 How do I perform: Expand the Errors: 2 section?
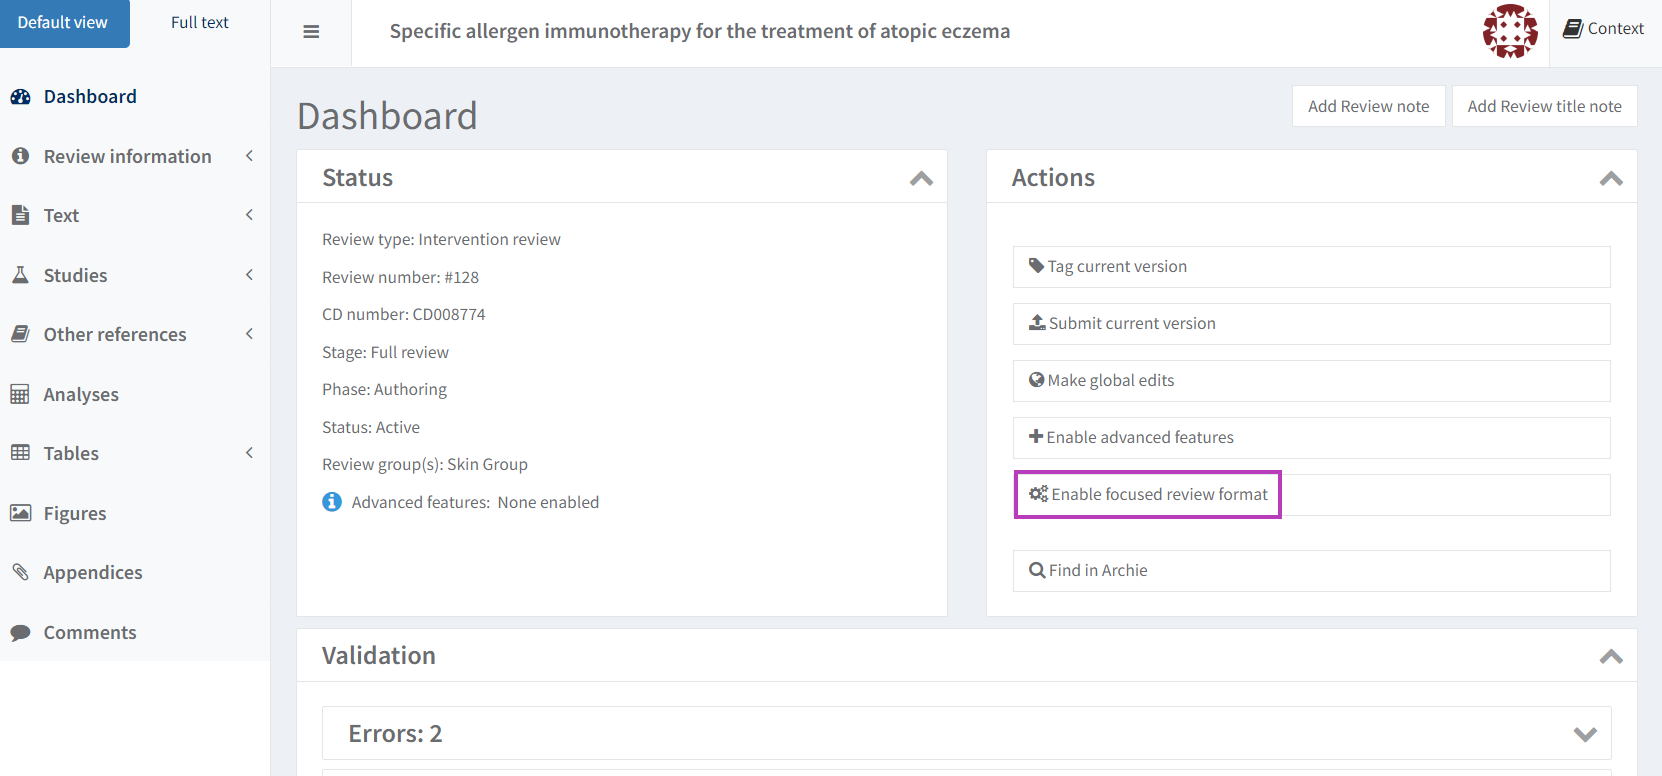[x=1584, y=734]
